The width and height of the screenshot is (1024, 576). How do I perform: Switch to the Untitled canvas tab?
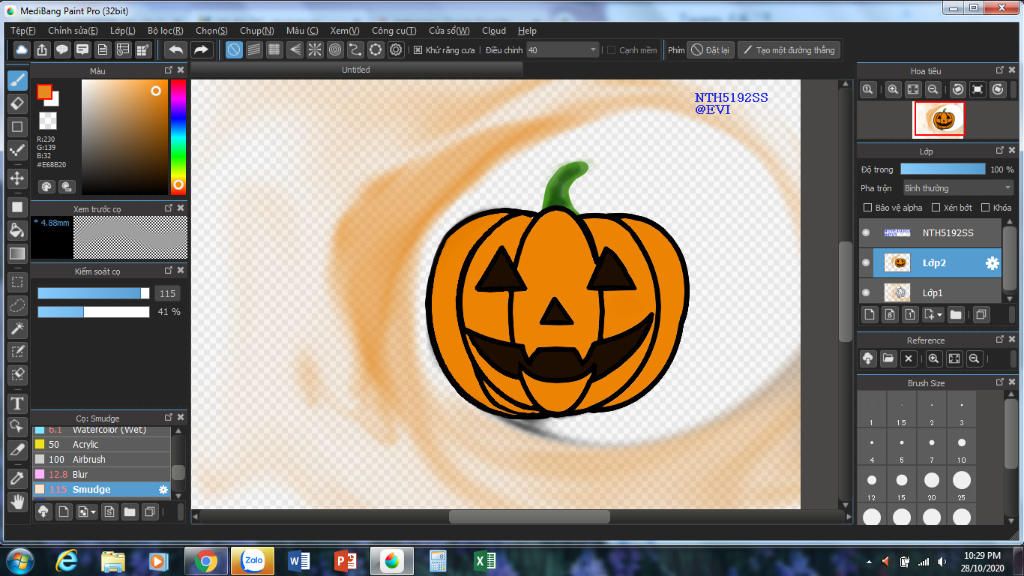click(356, 70)
